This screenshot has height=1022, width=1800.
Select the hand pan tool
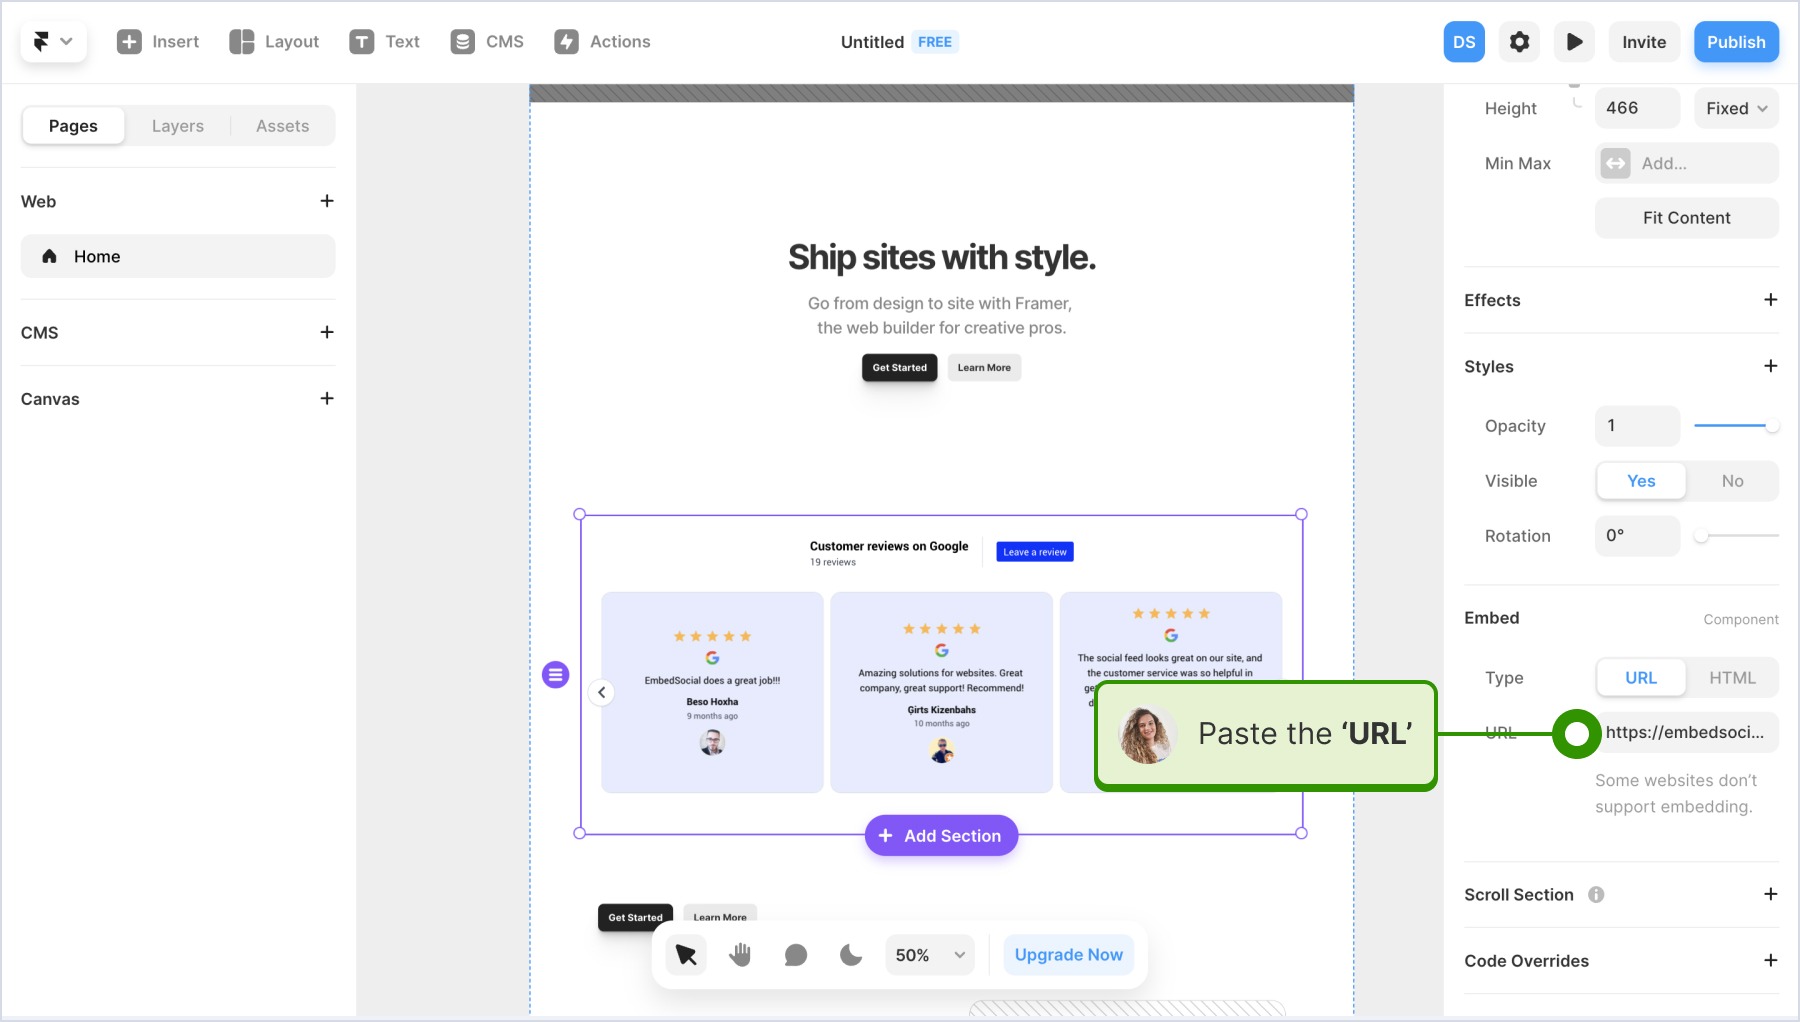740,955
